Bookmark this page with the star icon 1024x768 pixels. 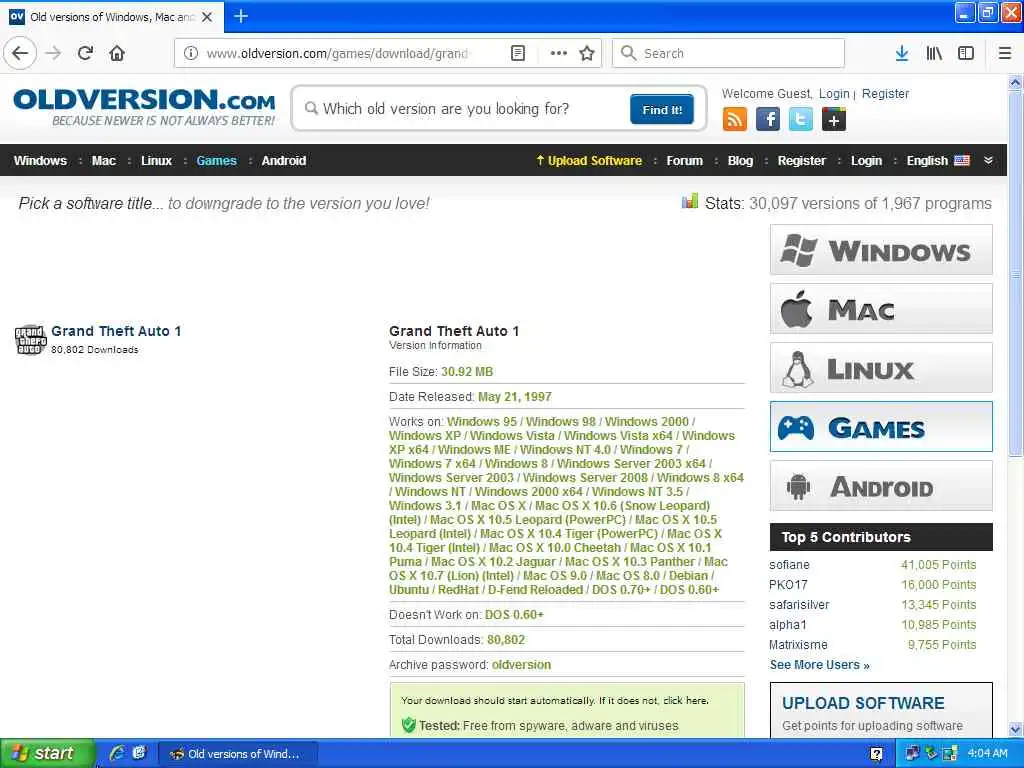click(x=587, y=53)
